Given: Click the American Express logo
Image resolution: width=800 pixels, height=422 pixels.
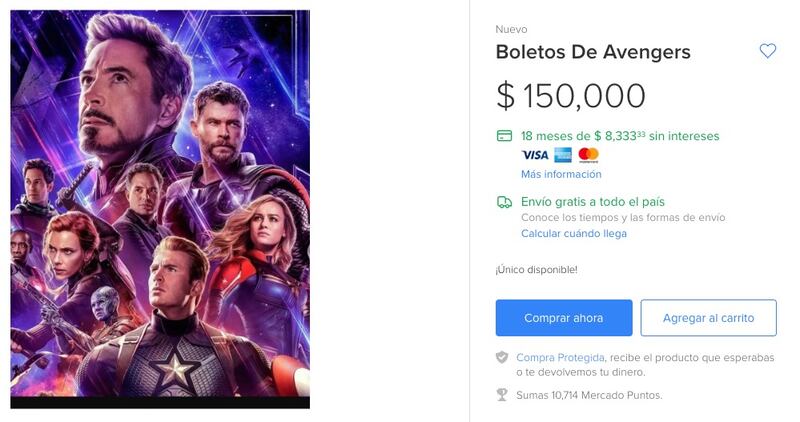Looking at the screenshot, I should coord(563,155).
